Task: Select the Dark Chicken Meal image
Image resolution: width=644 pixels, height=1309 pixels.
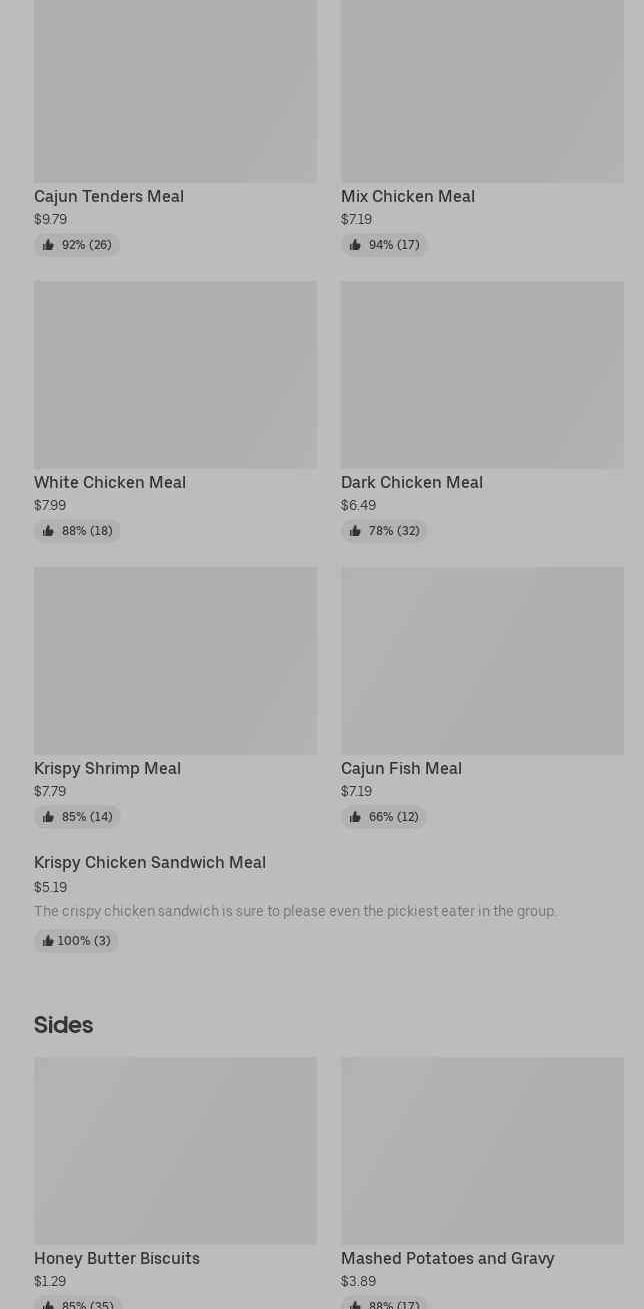Action: 482,375
